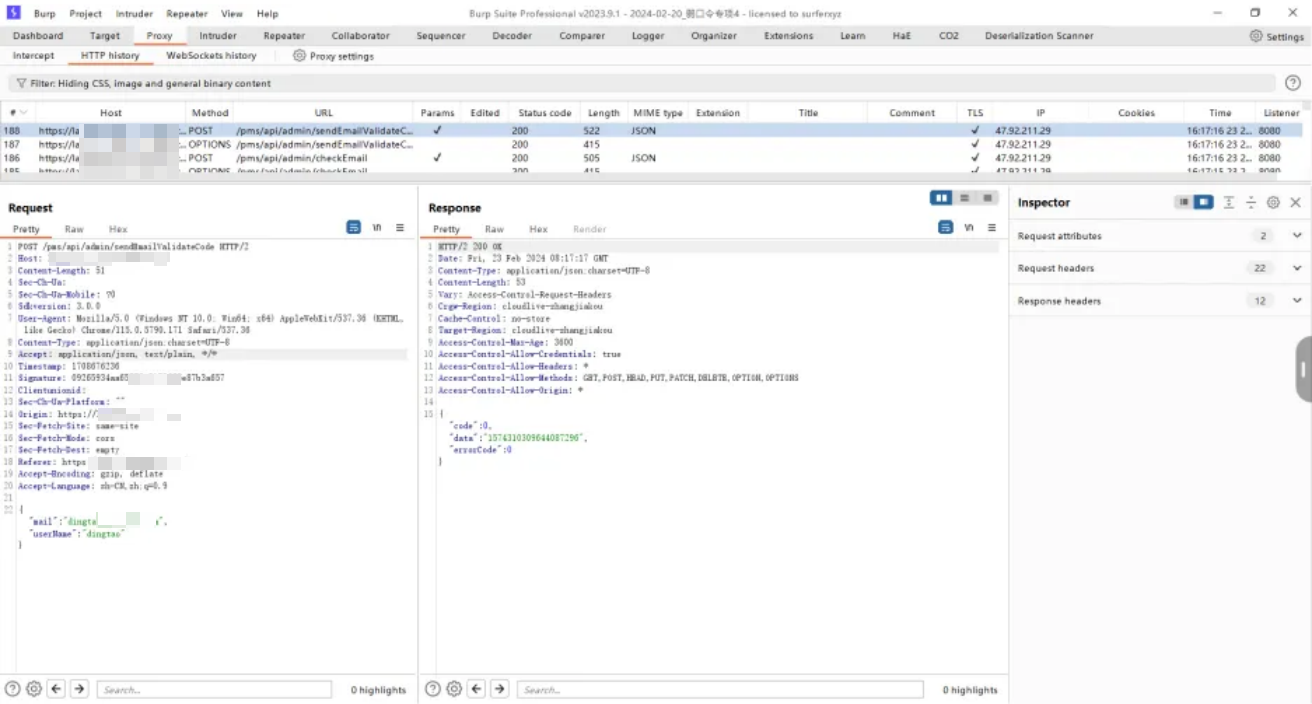Open the Intruder menu in menu bar

[x=133, y=14]
